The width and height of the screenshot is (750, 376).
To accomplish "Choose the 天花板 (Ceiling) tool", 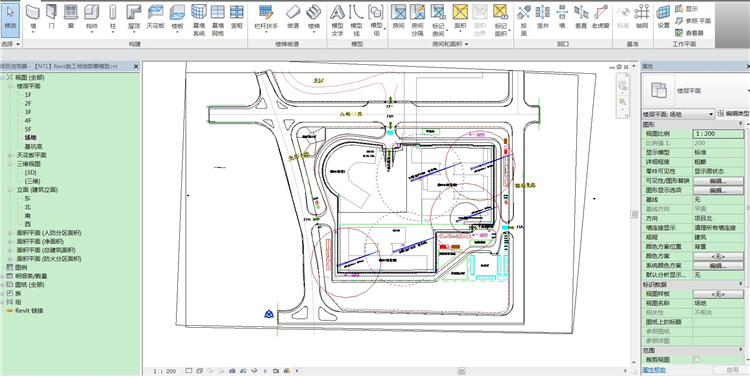I will (x=155, y=18).
